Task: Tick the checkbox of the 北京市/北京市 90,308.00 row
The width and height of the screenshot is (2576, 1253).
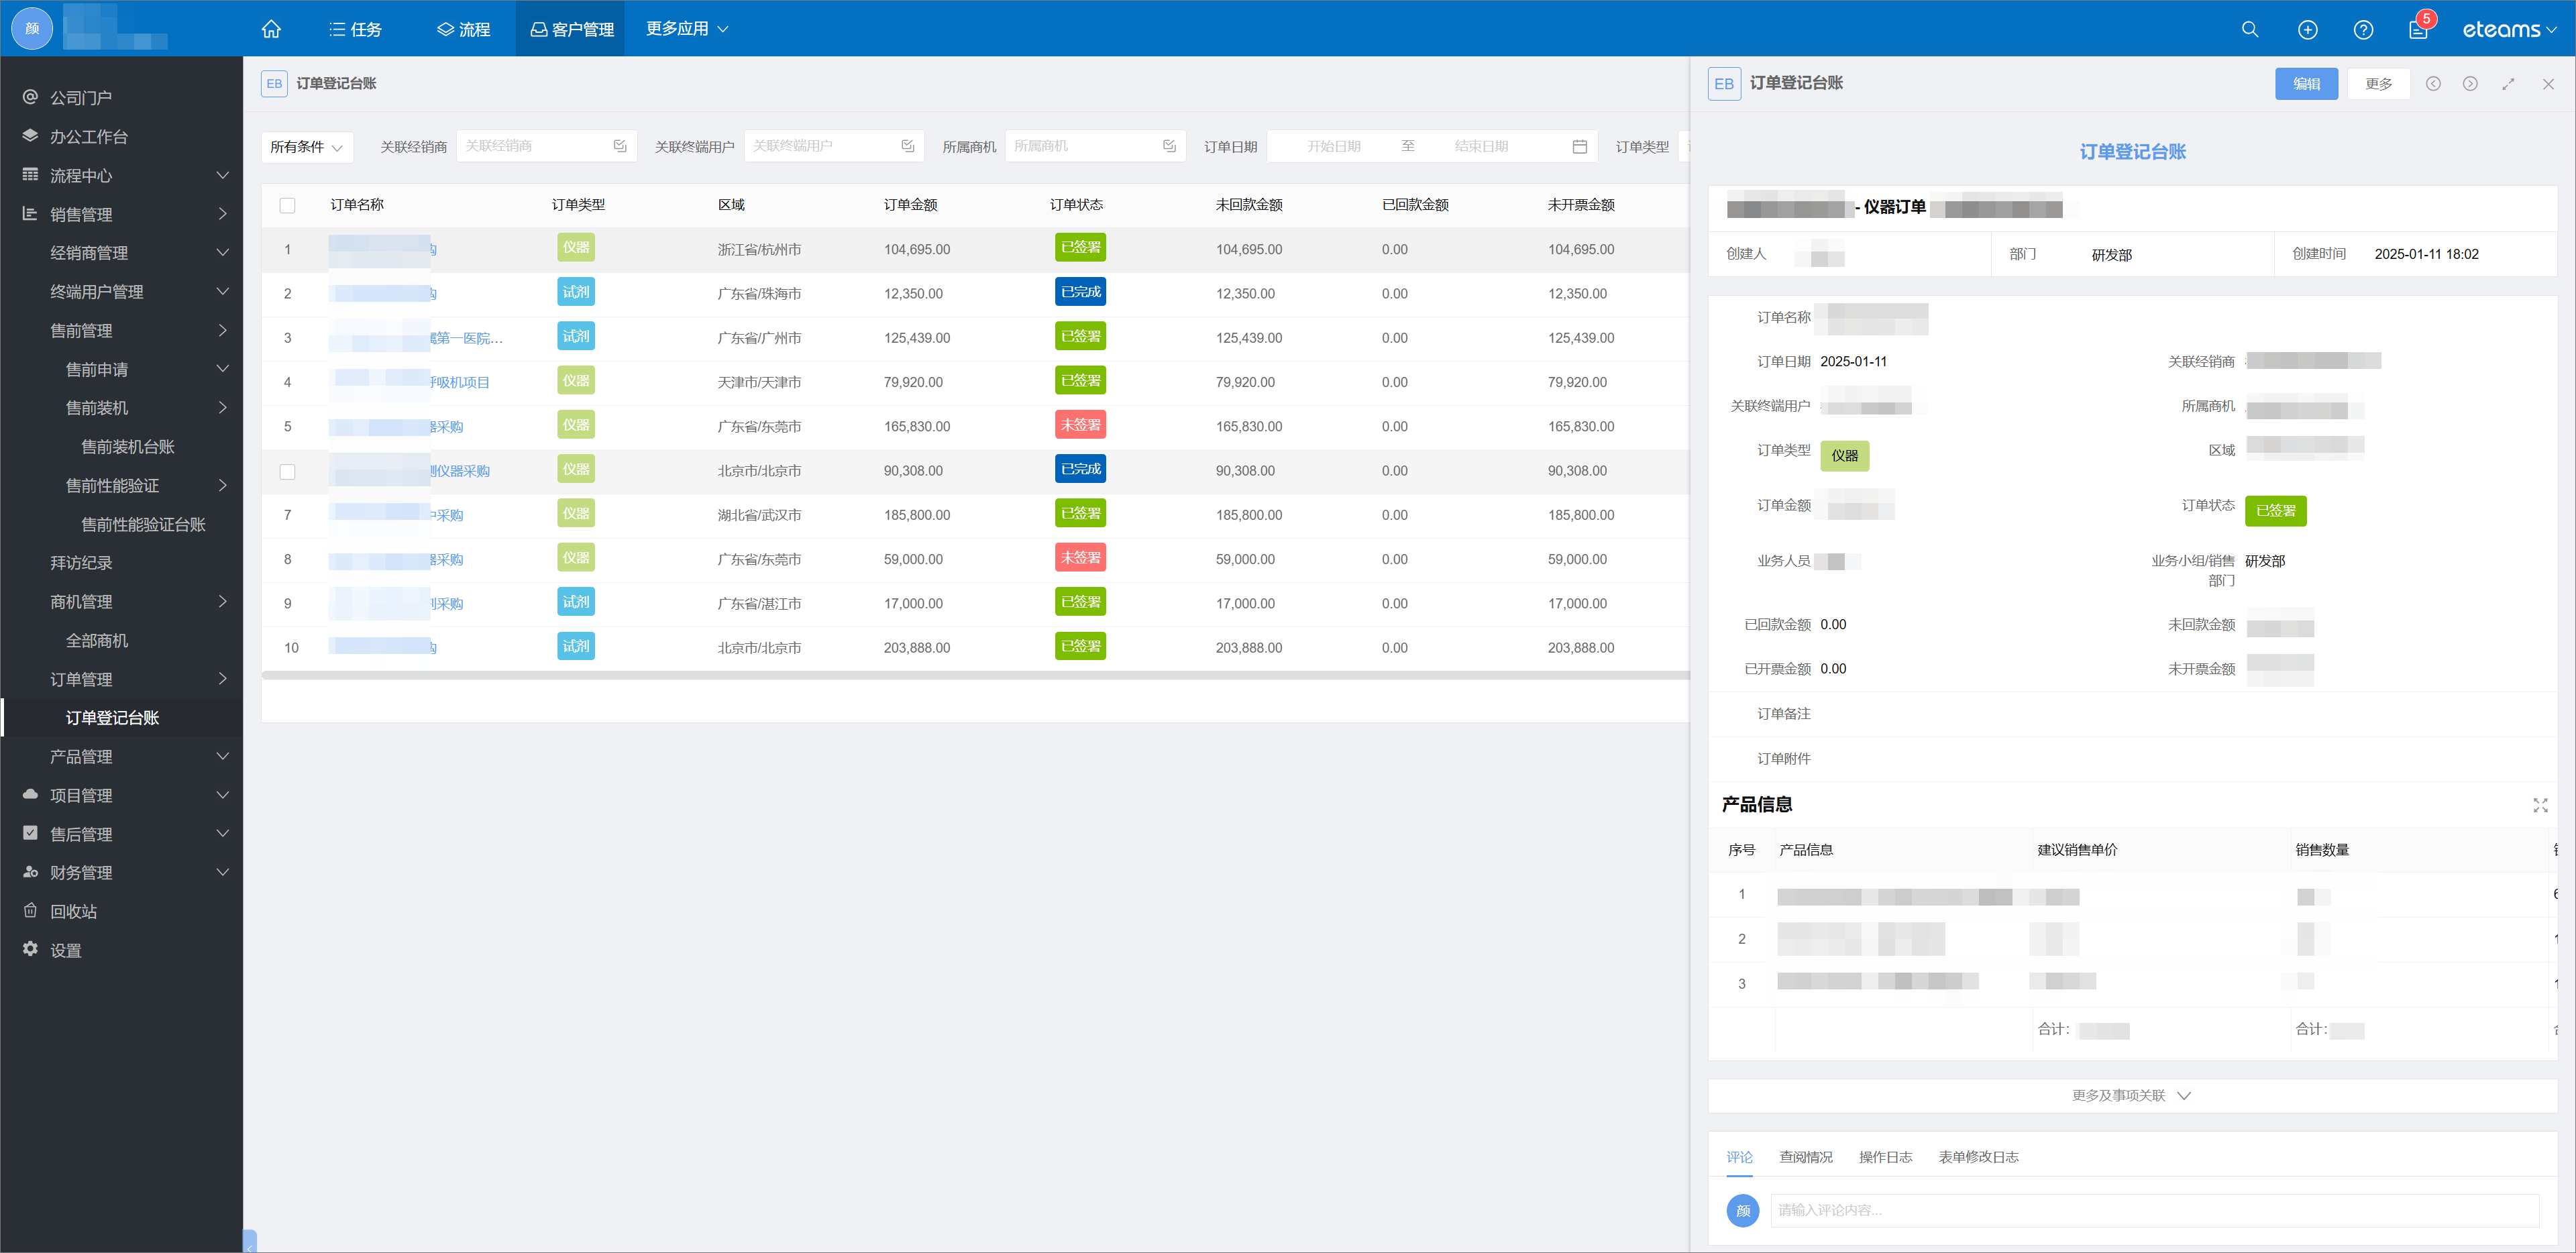Action: [287, 471]
